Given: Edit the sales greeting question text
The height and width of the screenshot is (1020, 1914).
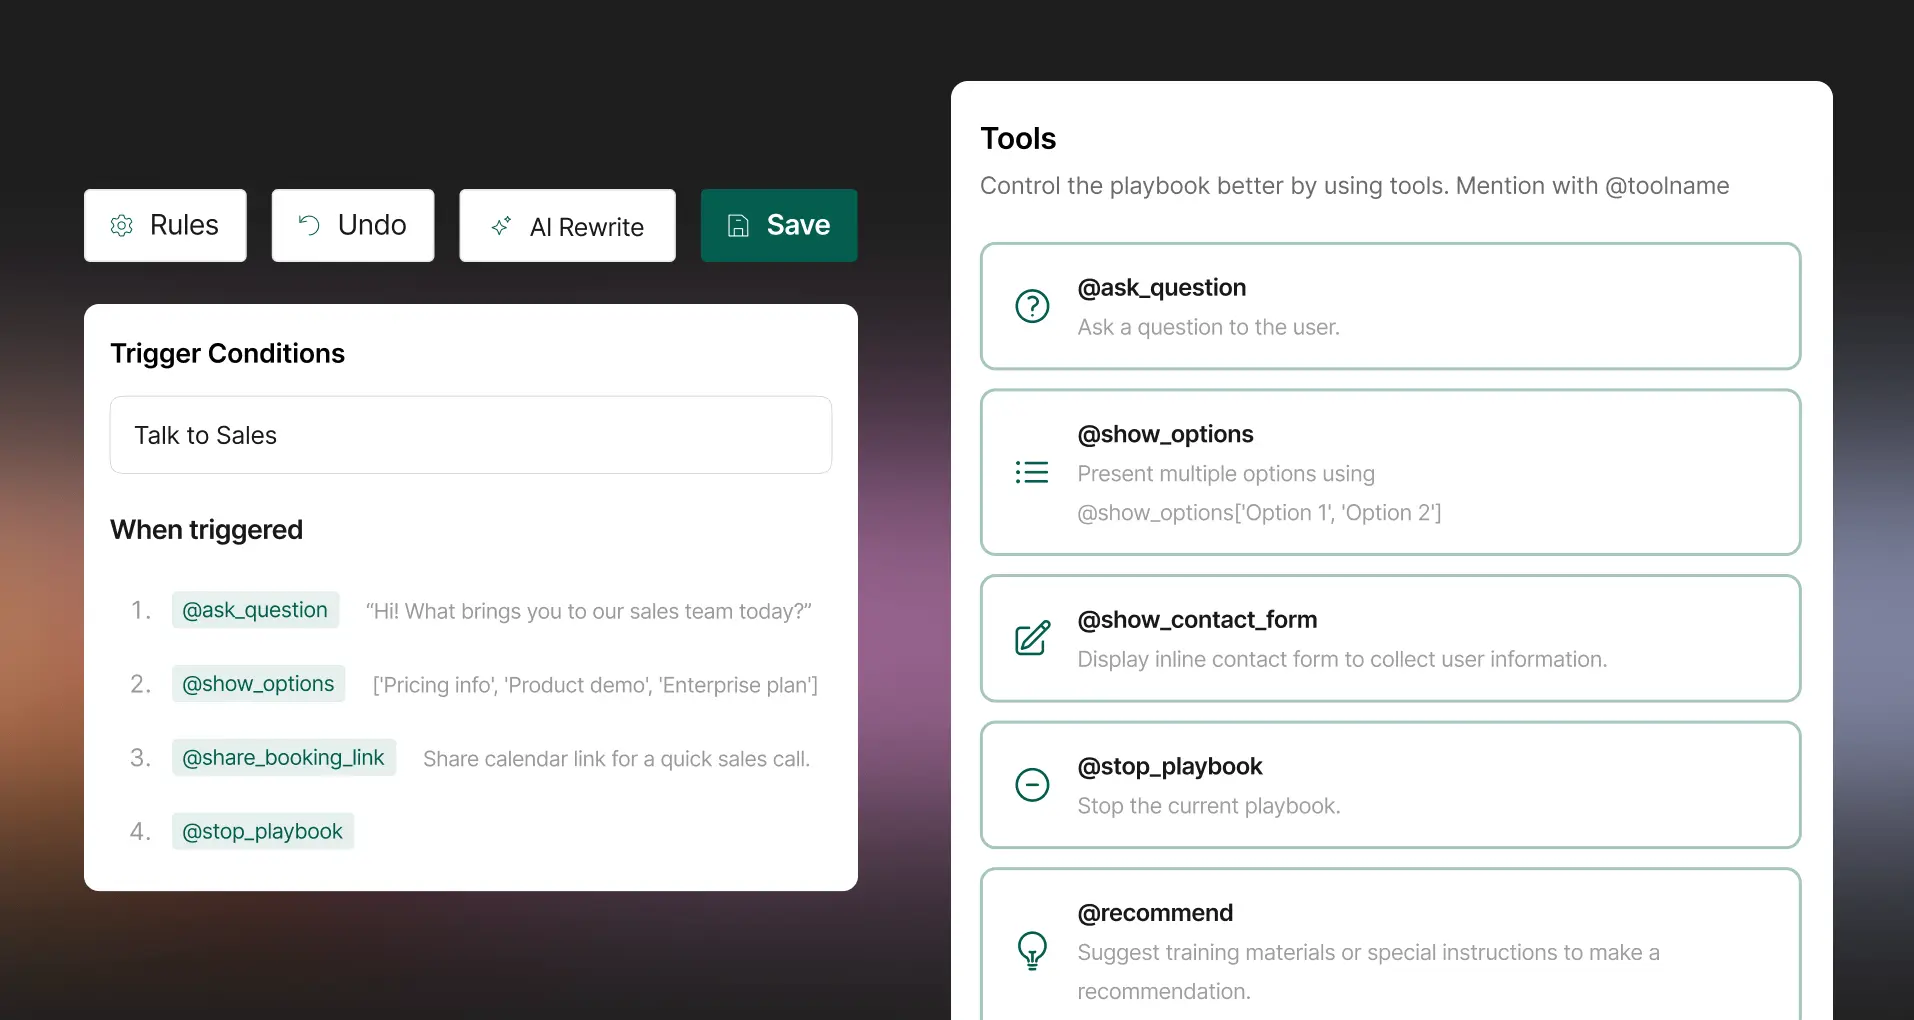Looking at the screenshot, I should tap(588, 611).
